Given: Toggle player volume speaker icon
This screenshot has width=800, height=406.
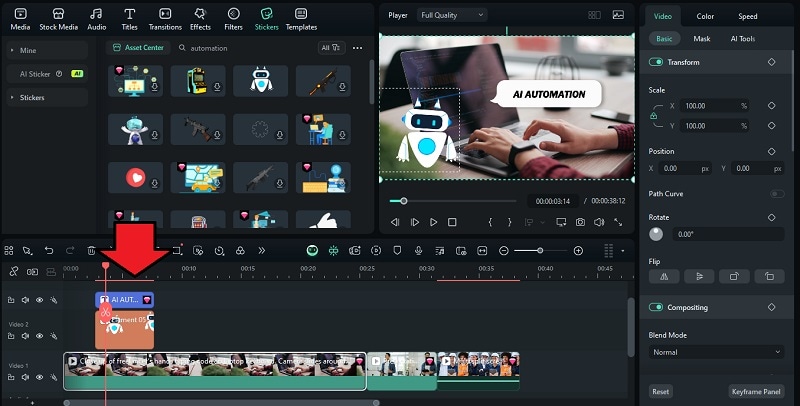Looking at the screenshot, I should pos(599,222).
